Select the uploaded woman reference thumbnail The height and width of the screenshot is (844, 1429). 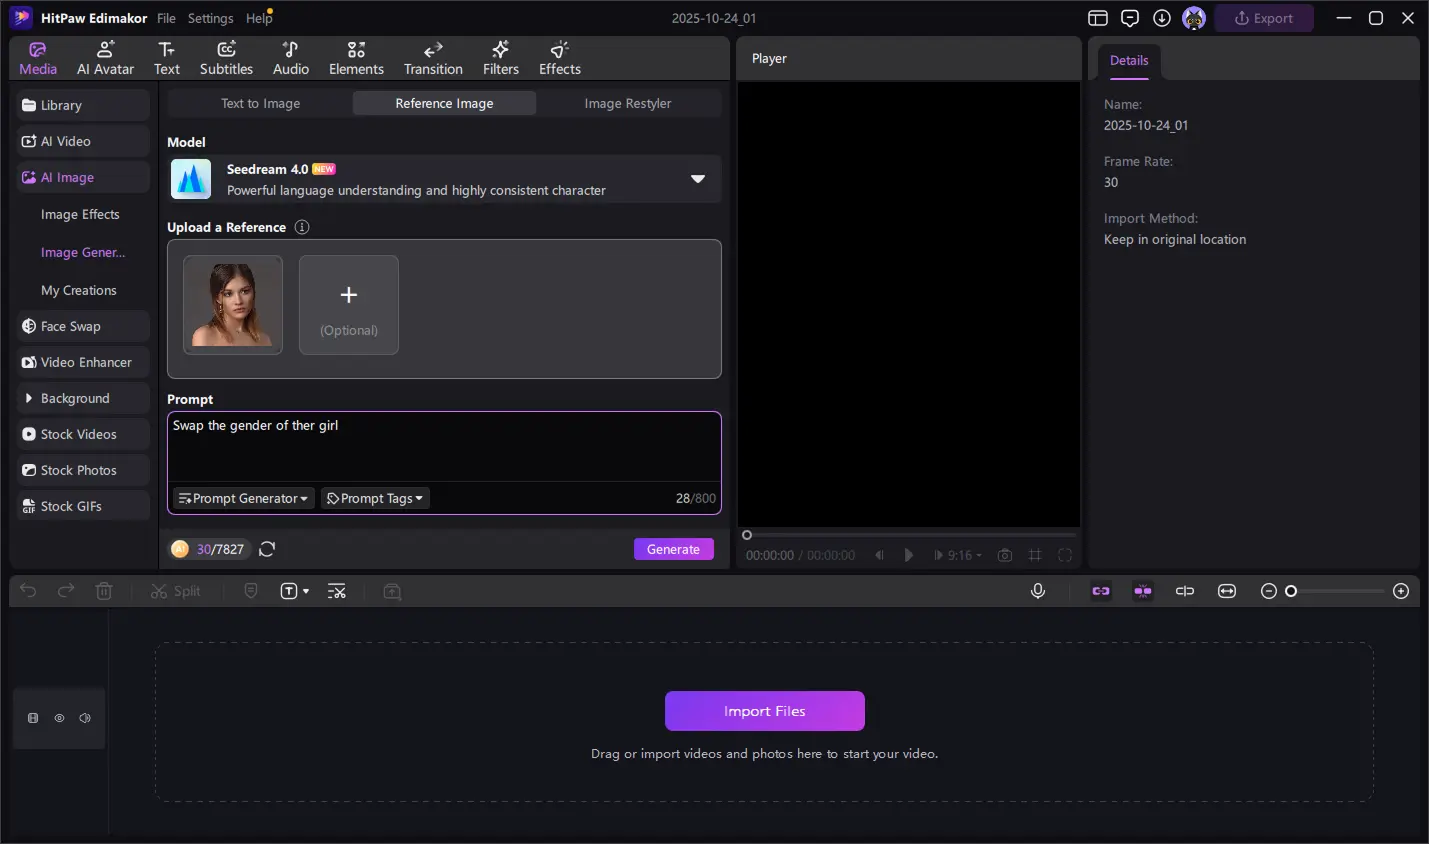pos(233,305)
